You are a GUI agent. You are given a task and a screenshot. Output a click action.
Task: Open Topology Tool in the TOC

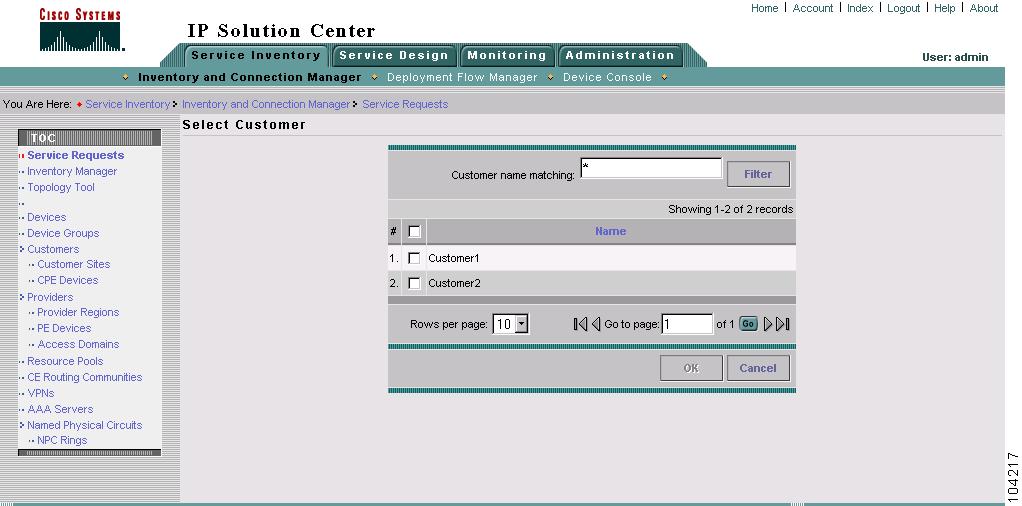pyautogui.click(x=61, y=187)
